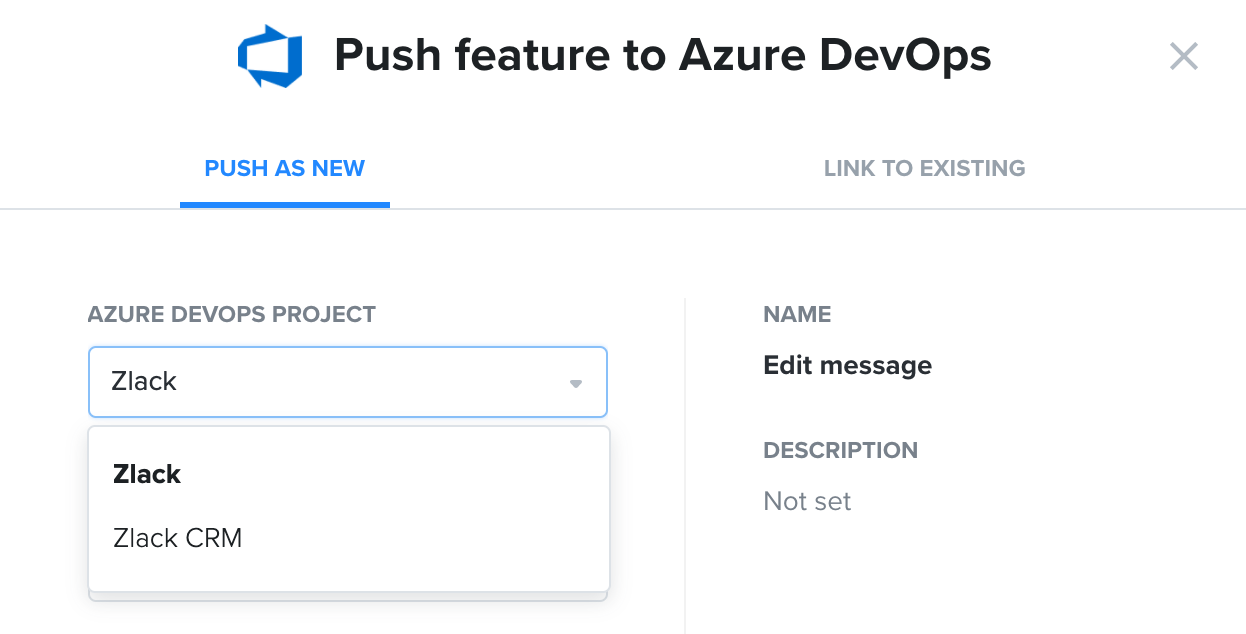The image size is (1246, 634).
Task: Click empty space below Zlack CRM in the list
Action: [347, 575]
